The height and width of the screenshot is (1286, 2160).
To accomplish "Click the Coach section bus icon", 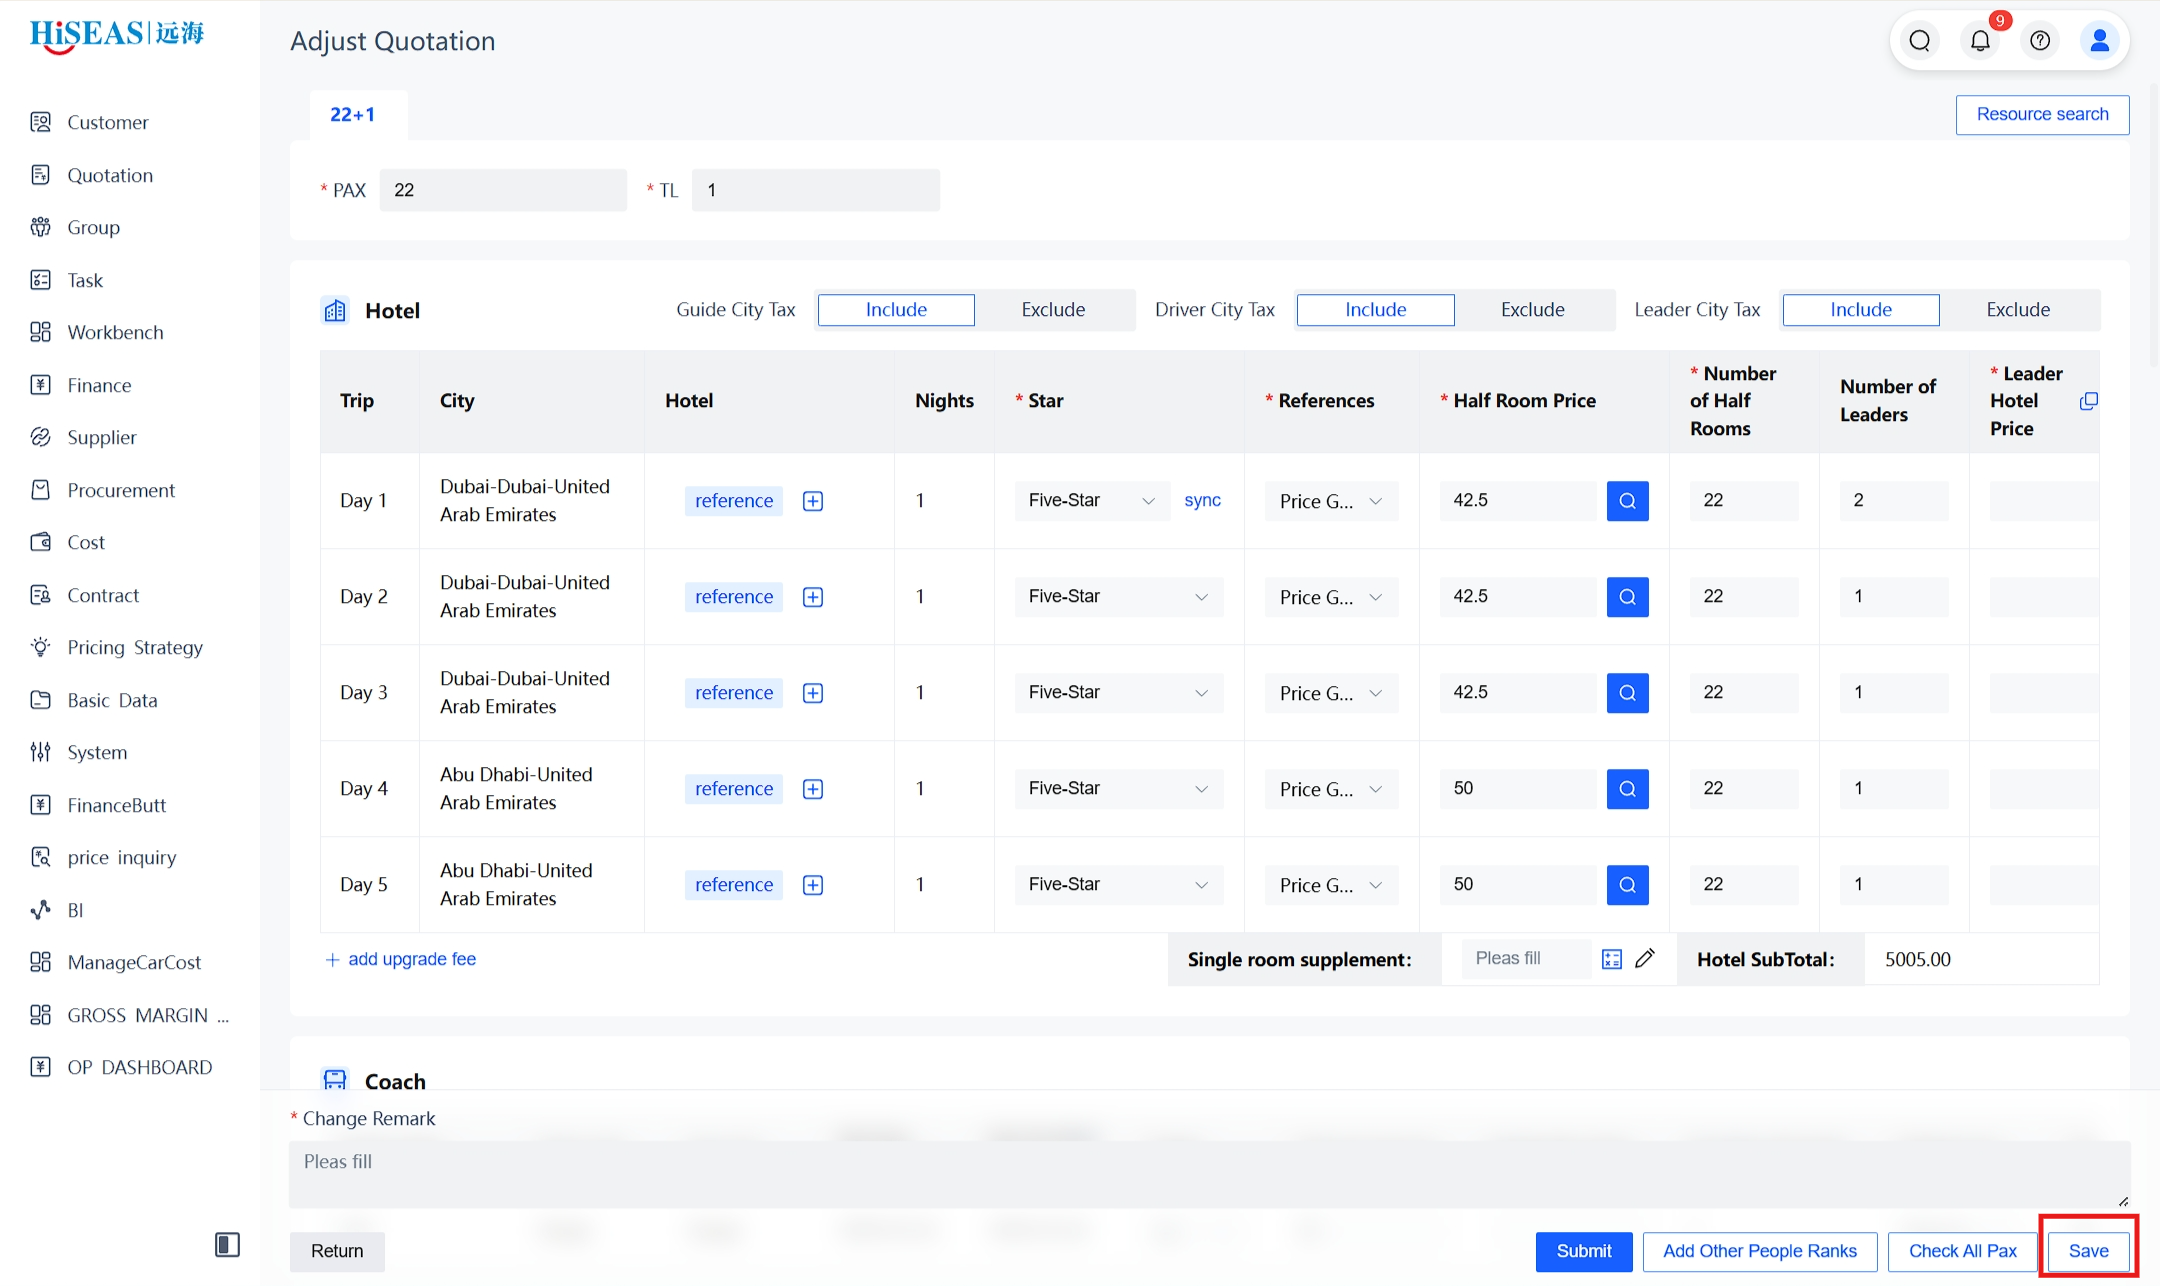I will tap(335, 1080).
